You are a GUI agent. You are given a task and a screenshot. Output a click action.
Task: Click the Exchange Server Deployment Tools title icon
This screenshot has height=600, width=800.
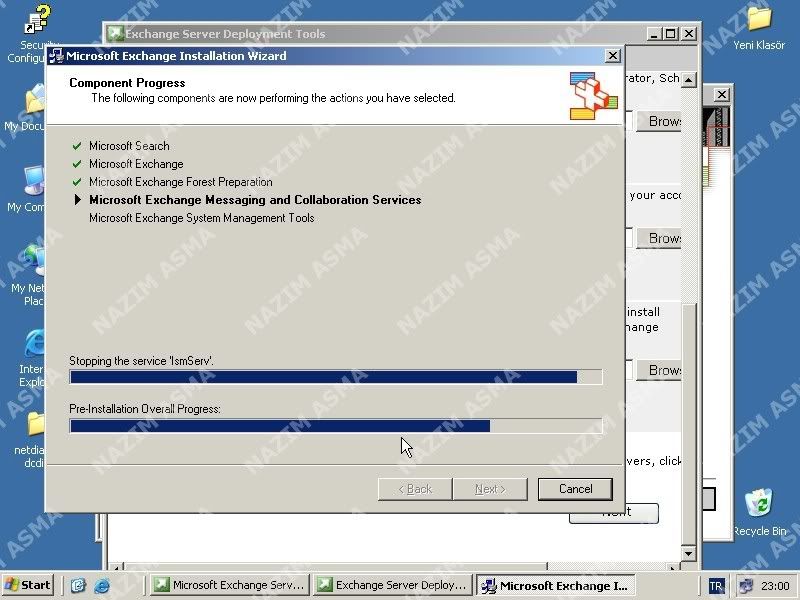[116, 34]
